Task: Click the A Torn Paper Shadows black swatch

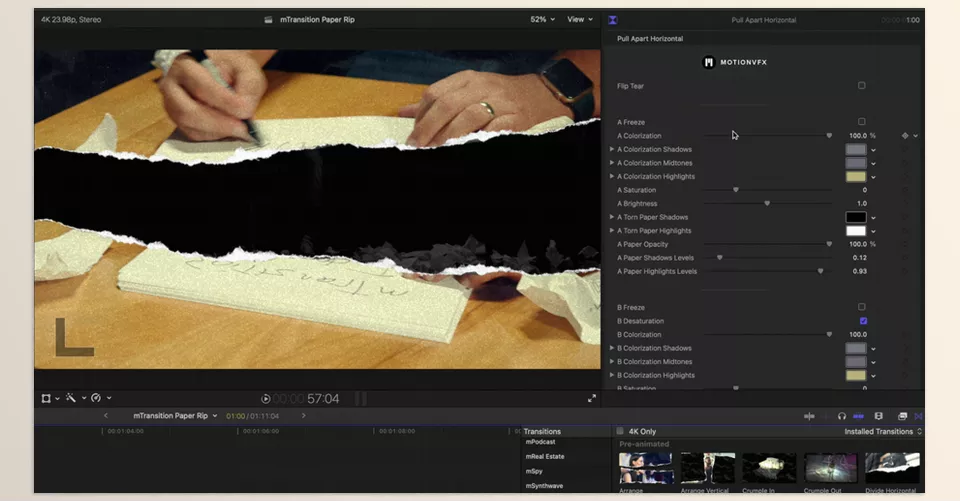Action: 856,217
